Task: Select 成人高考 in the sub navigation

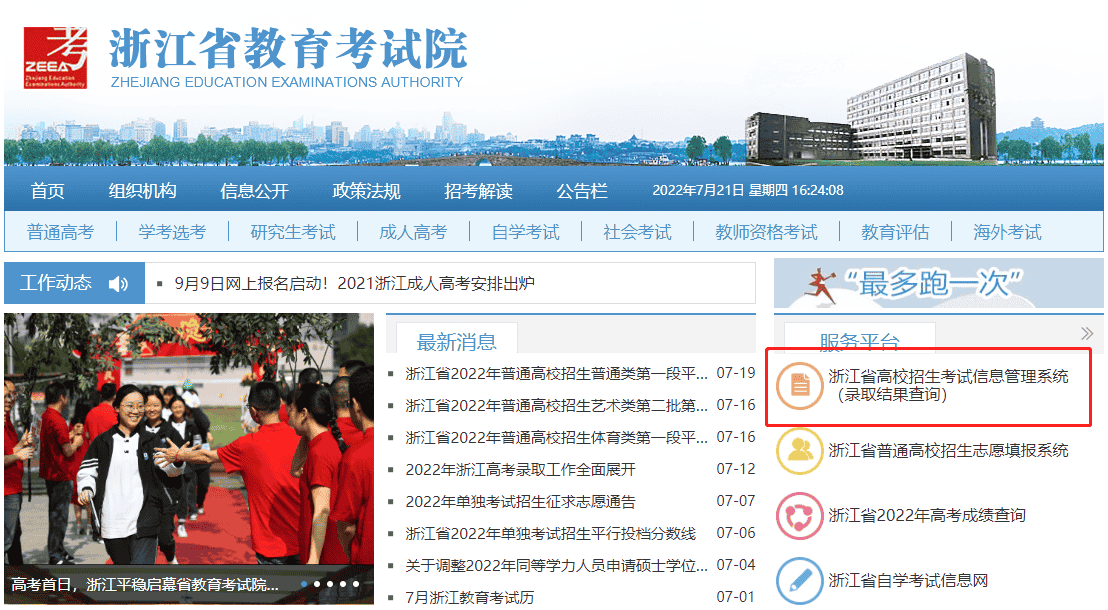Action: (x=413, y=232)
